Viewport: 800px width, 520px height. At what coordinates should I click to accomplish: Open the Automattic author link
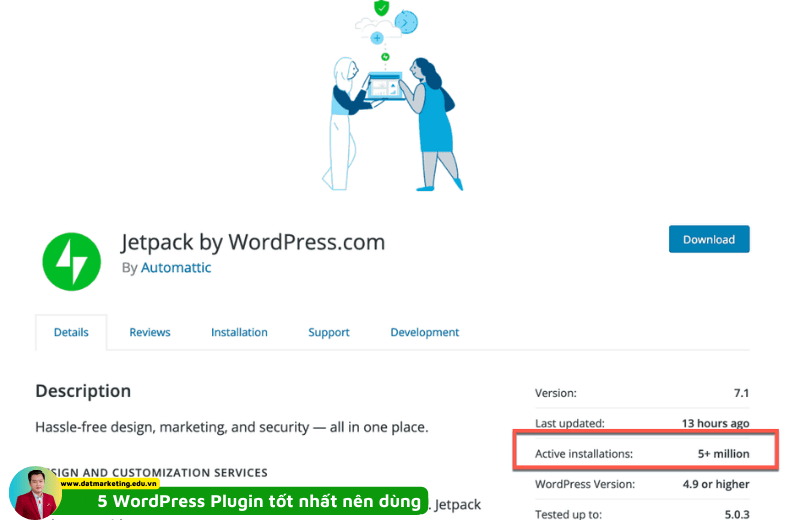tap(176, 267)
